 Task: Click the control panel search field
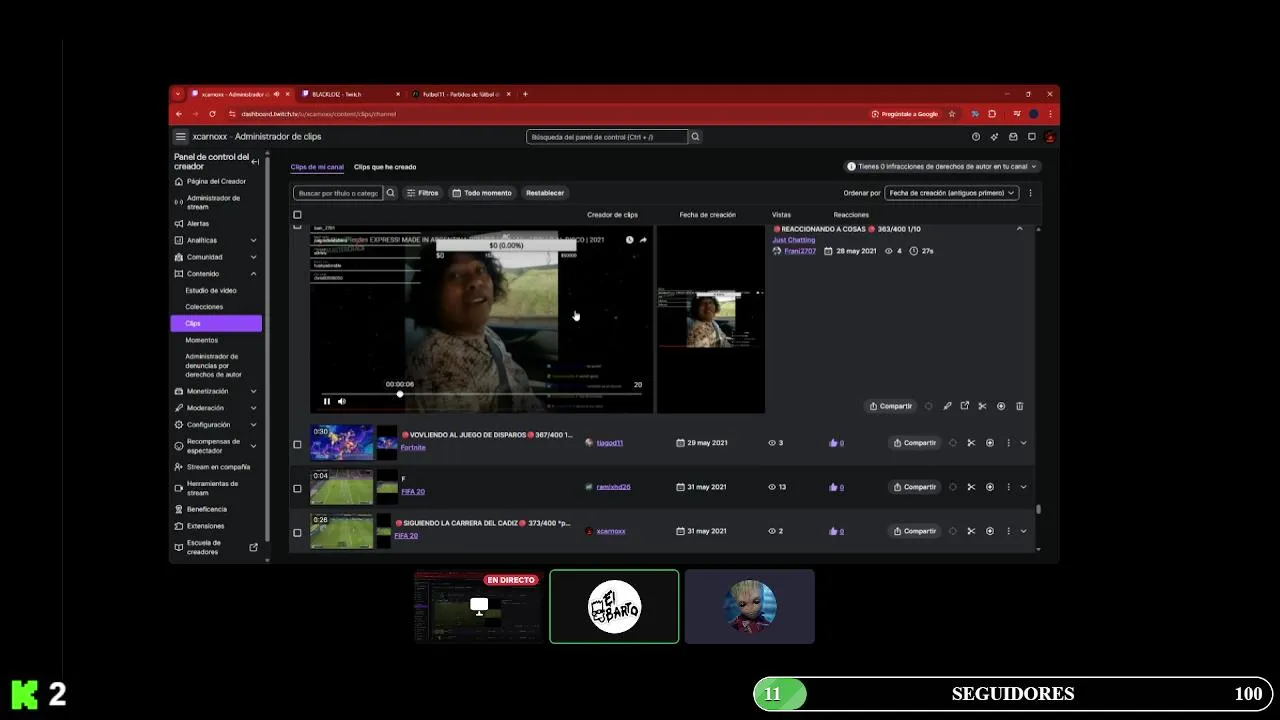pos(607,137)
